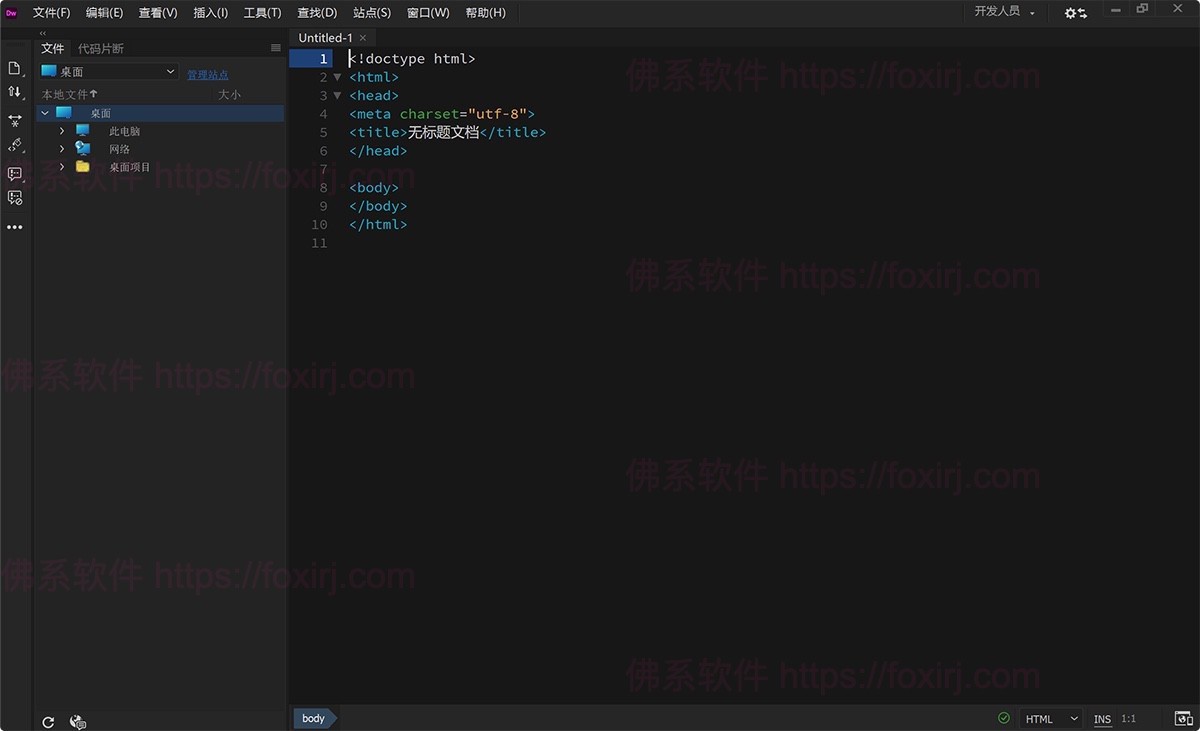
Task: Open the HTML document type dropdown
Action: tap(1048, 718)
